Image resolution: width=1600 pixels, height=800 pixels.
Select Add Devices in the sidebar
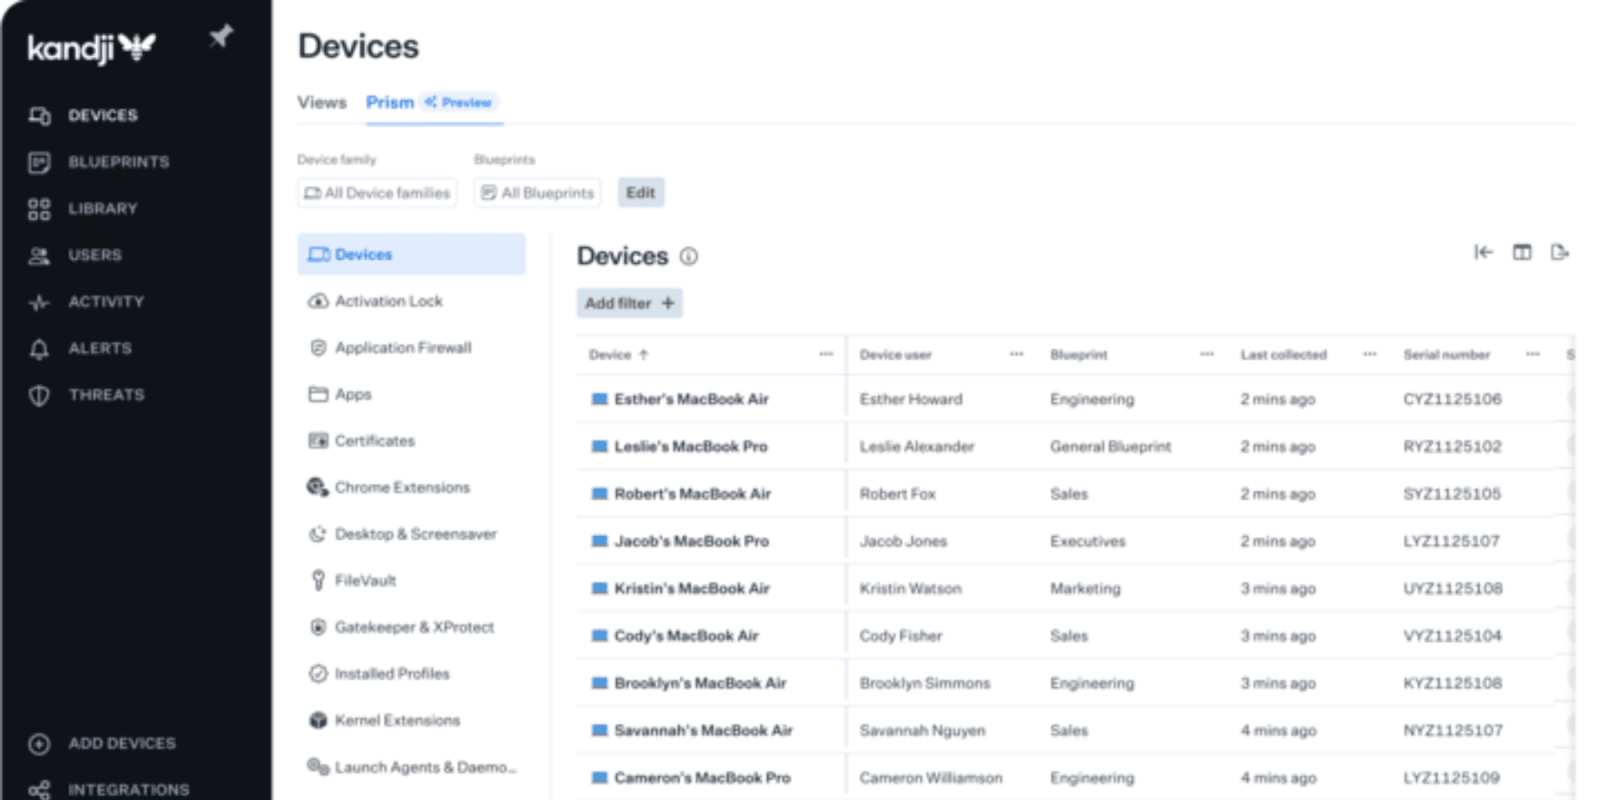coord(121,744)
